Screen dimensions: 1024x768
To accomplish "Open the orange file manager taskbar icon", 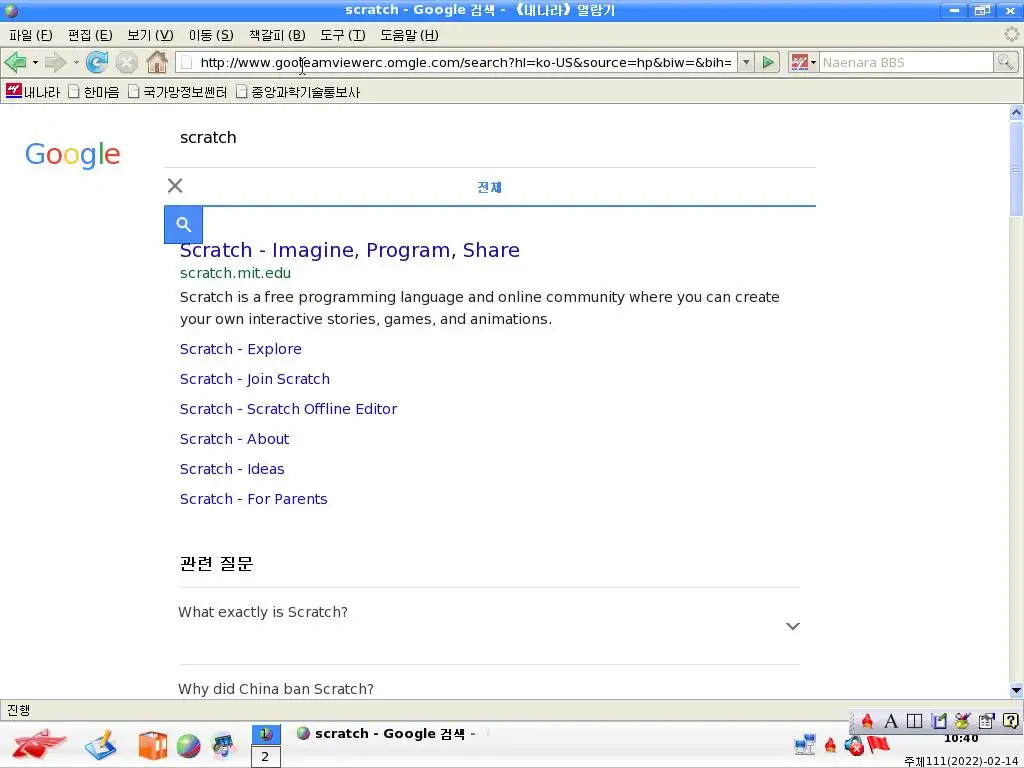I will pos(152,745).
